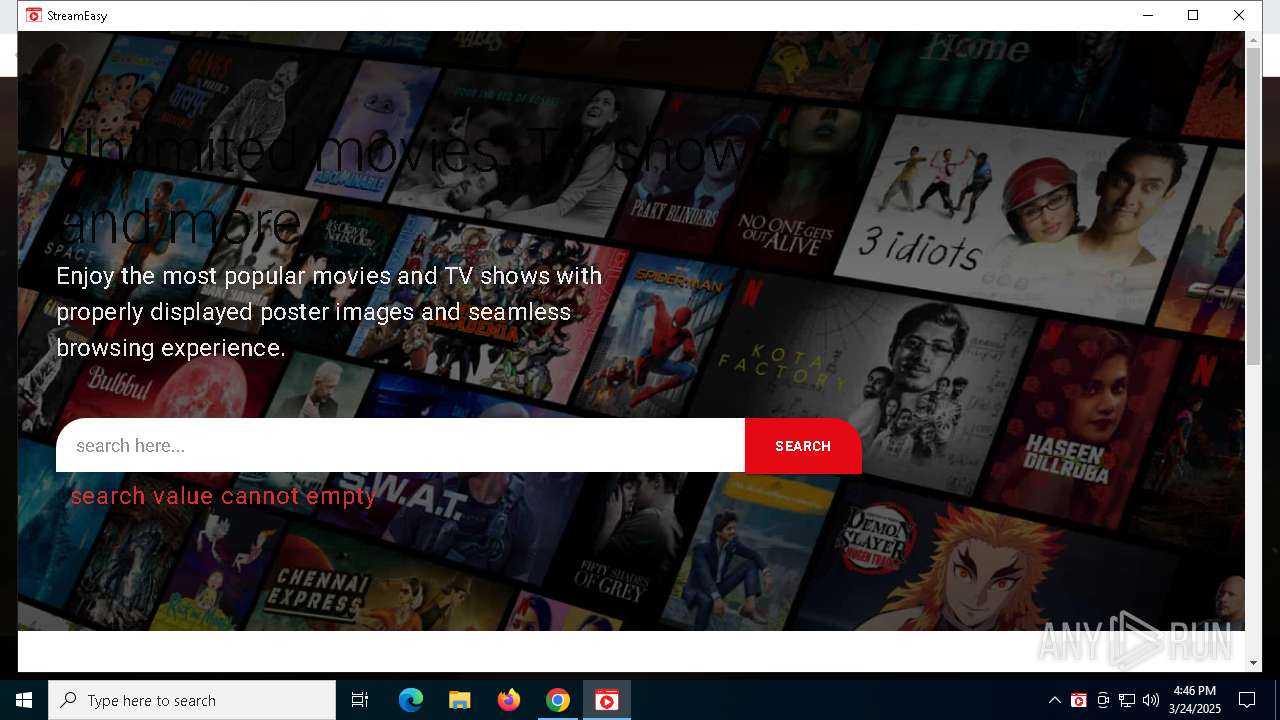Maximize the StreamEasy window
The height and width of the screenshot is (720, 1280).
coord(1193,15)
